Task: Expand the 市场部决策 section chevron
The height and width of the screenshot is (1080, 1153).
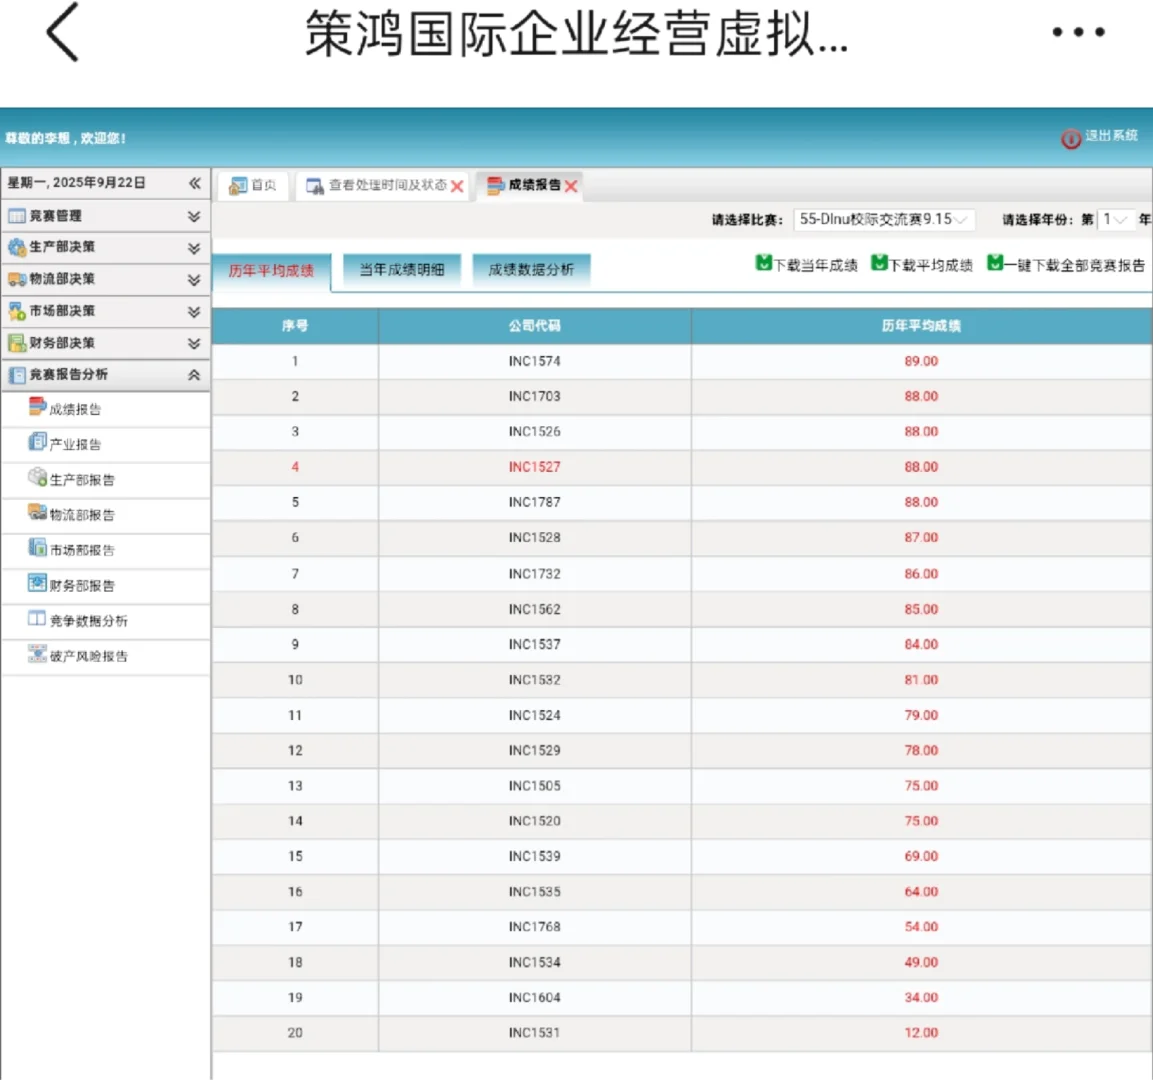Action: coord(194,312)
